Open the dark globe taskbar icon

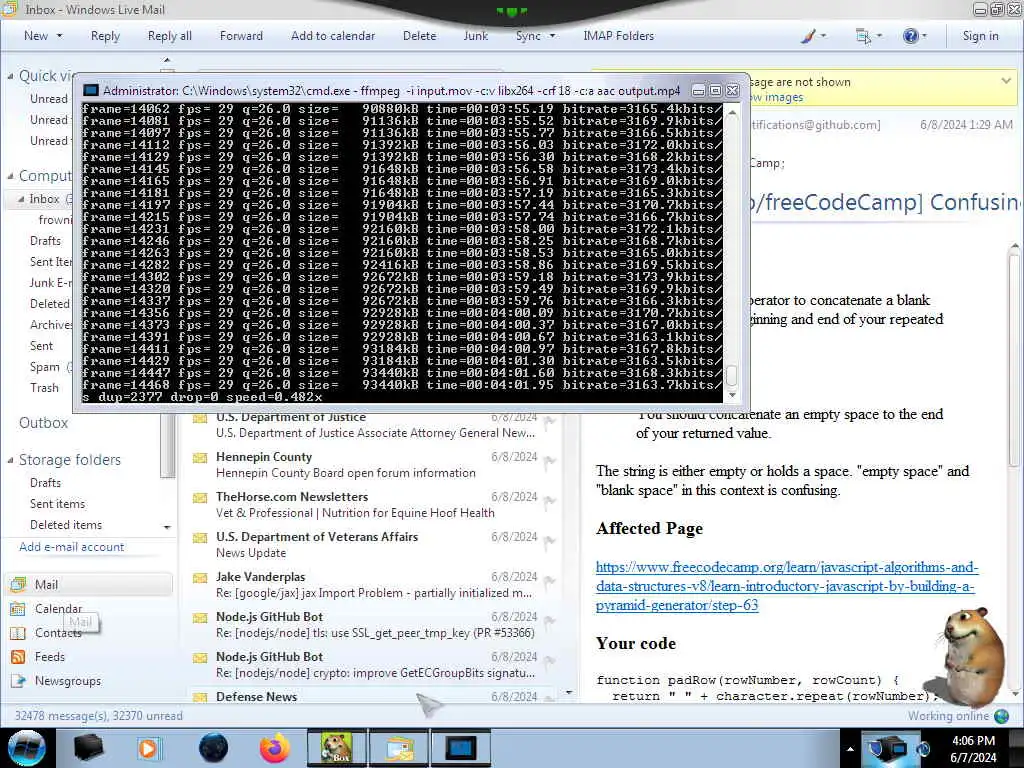click(x=214, y=748)
